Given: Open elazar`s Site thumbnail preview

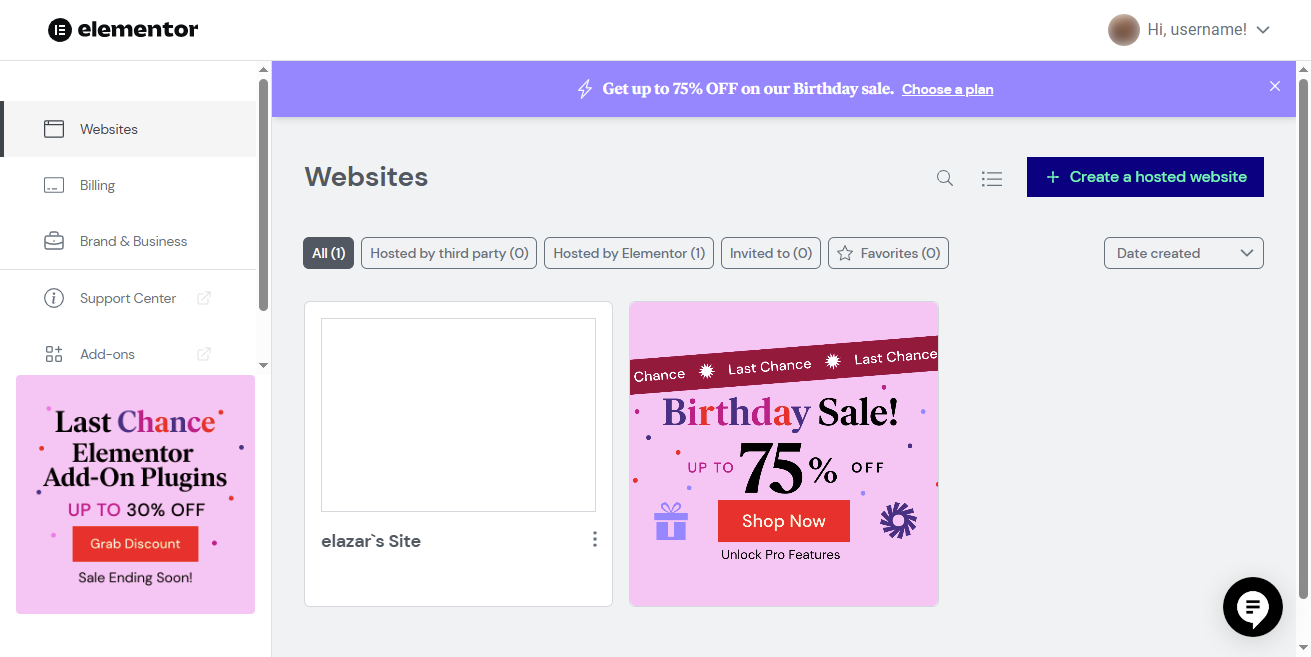Looking at the screenshot, I should [457, 414].
